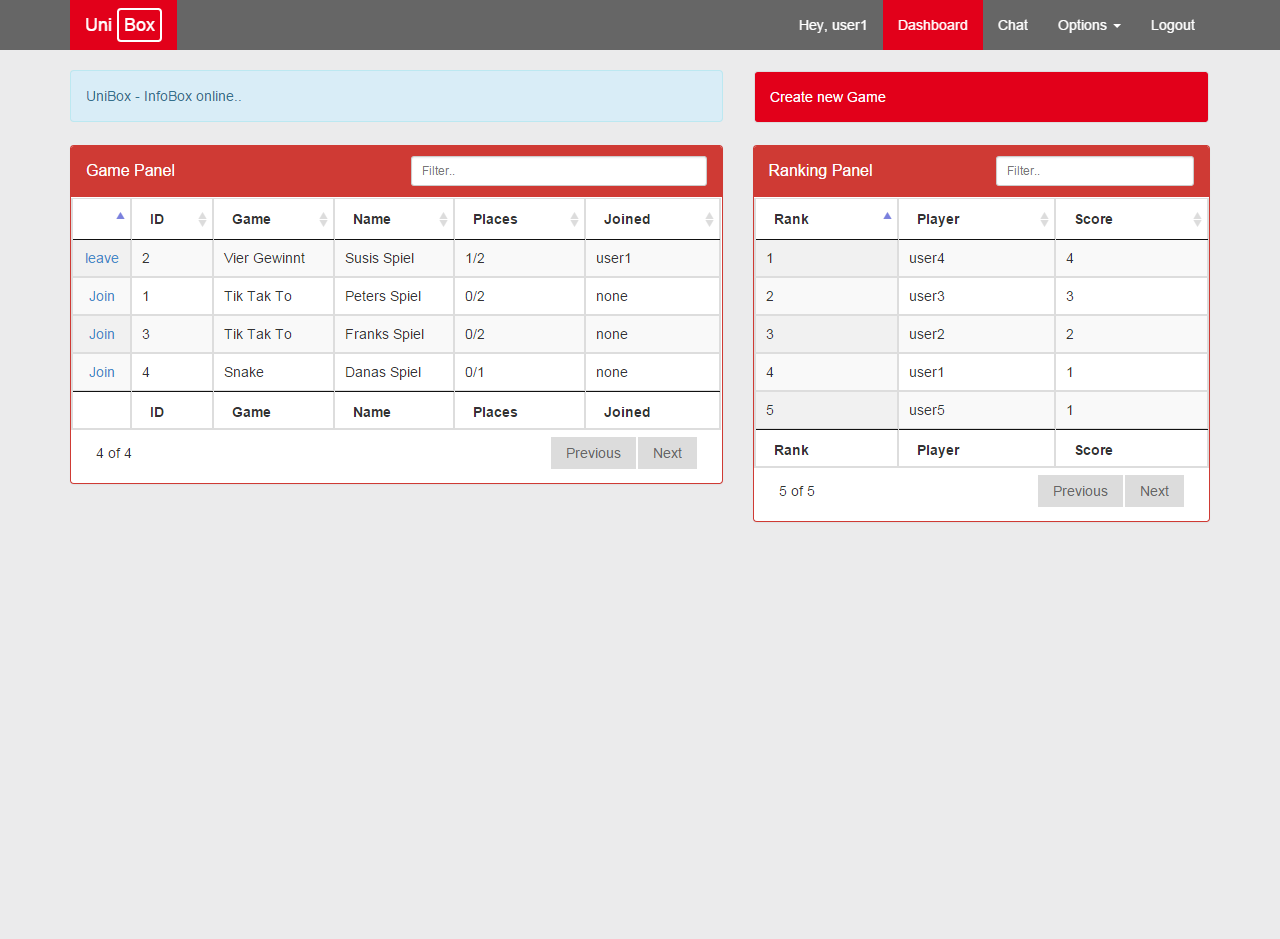Click Next in Game Panel pagination
The width and height of the screenshot is (1280, 939).
667,453
